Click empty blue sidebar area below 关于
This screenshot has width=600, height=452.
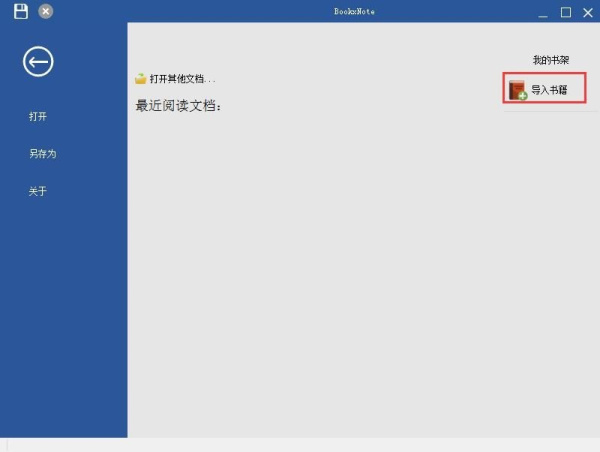click(63, 320)
